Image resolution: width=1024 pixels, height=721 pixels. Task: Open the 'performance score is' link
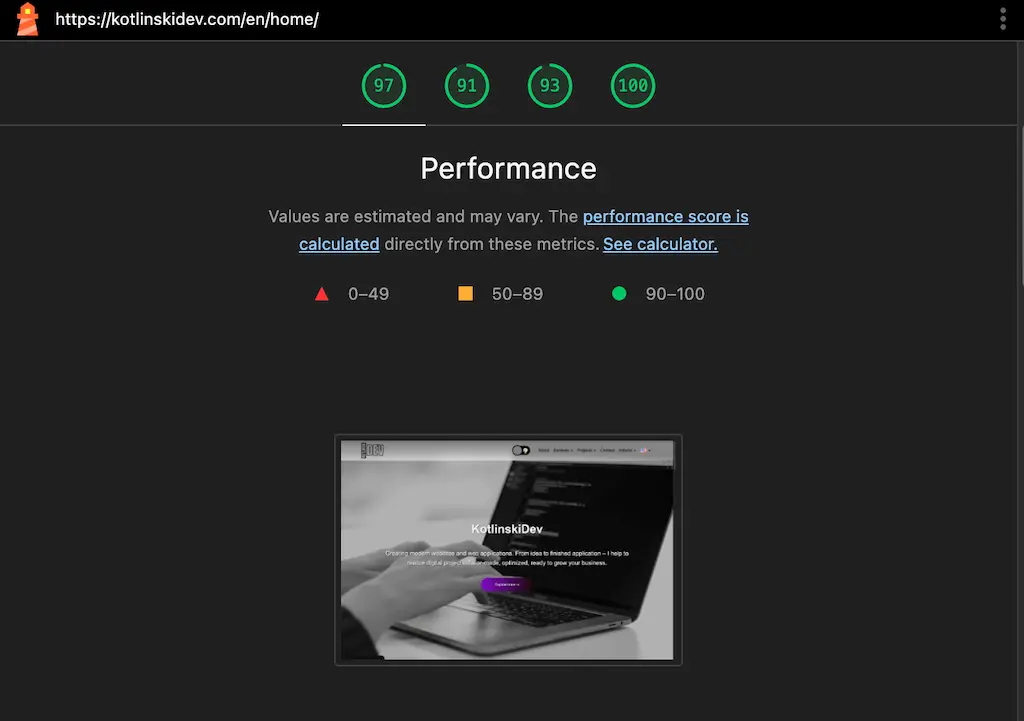click(665, 216)
